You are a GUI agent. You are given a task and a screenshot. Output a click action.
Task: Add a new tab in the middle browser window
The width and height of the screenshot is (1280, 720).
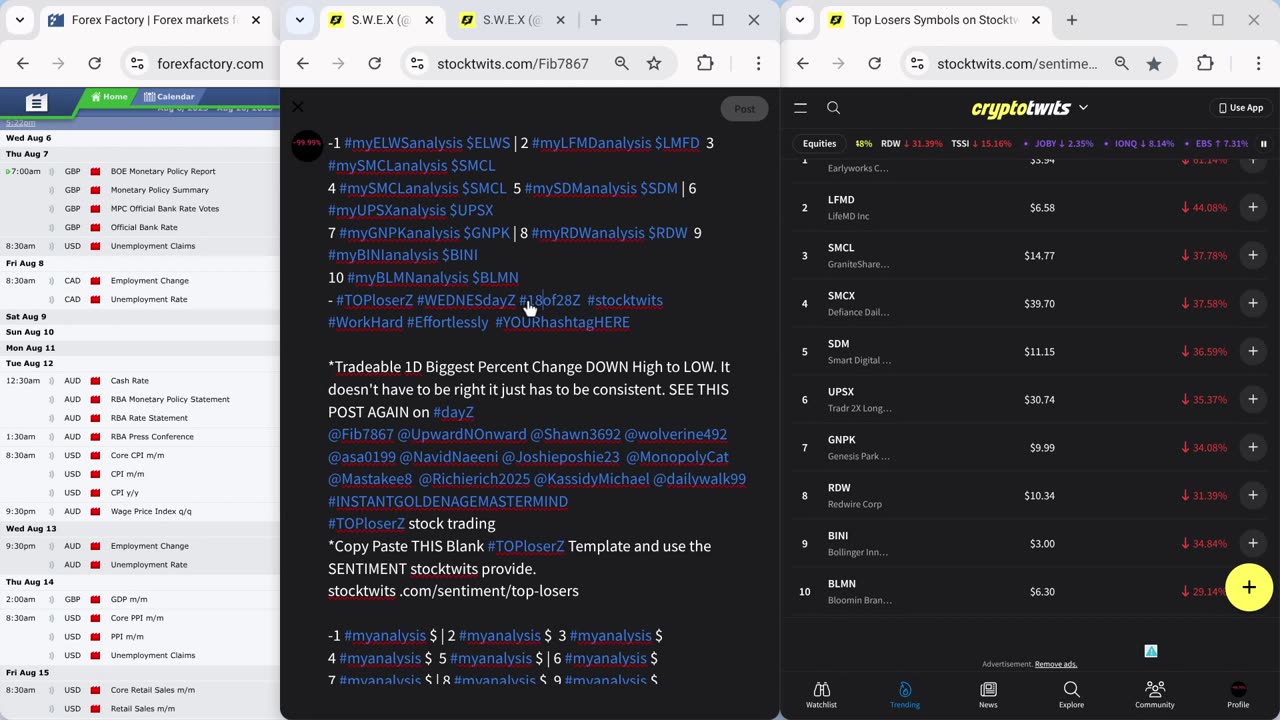(x=596, y=20)
